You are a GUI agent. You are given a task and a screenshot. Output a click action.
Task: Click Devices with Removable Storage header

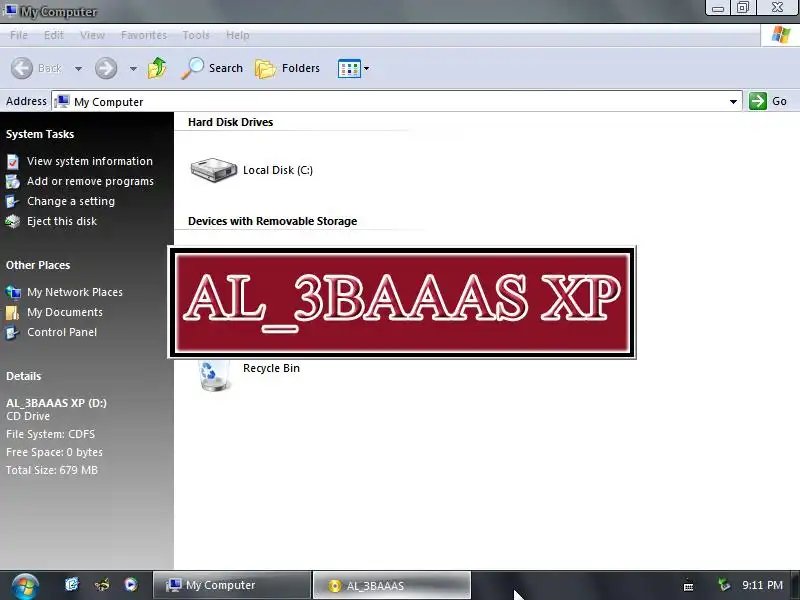coord(272,221)
